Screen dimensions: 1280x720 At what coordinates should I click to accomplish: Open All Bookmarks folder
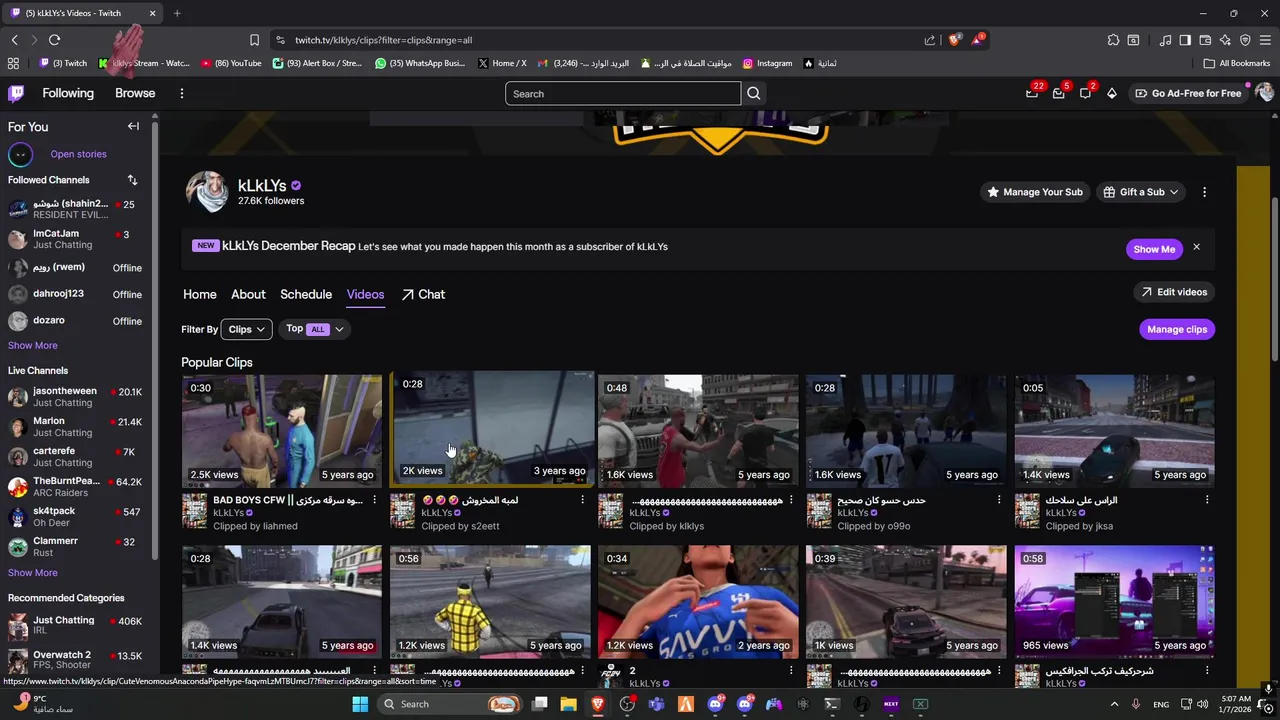point(1237,63)
